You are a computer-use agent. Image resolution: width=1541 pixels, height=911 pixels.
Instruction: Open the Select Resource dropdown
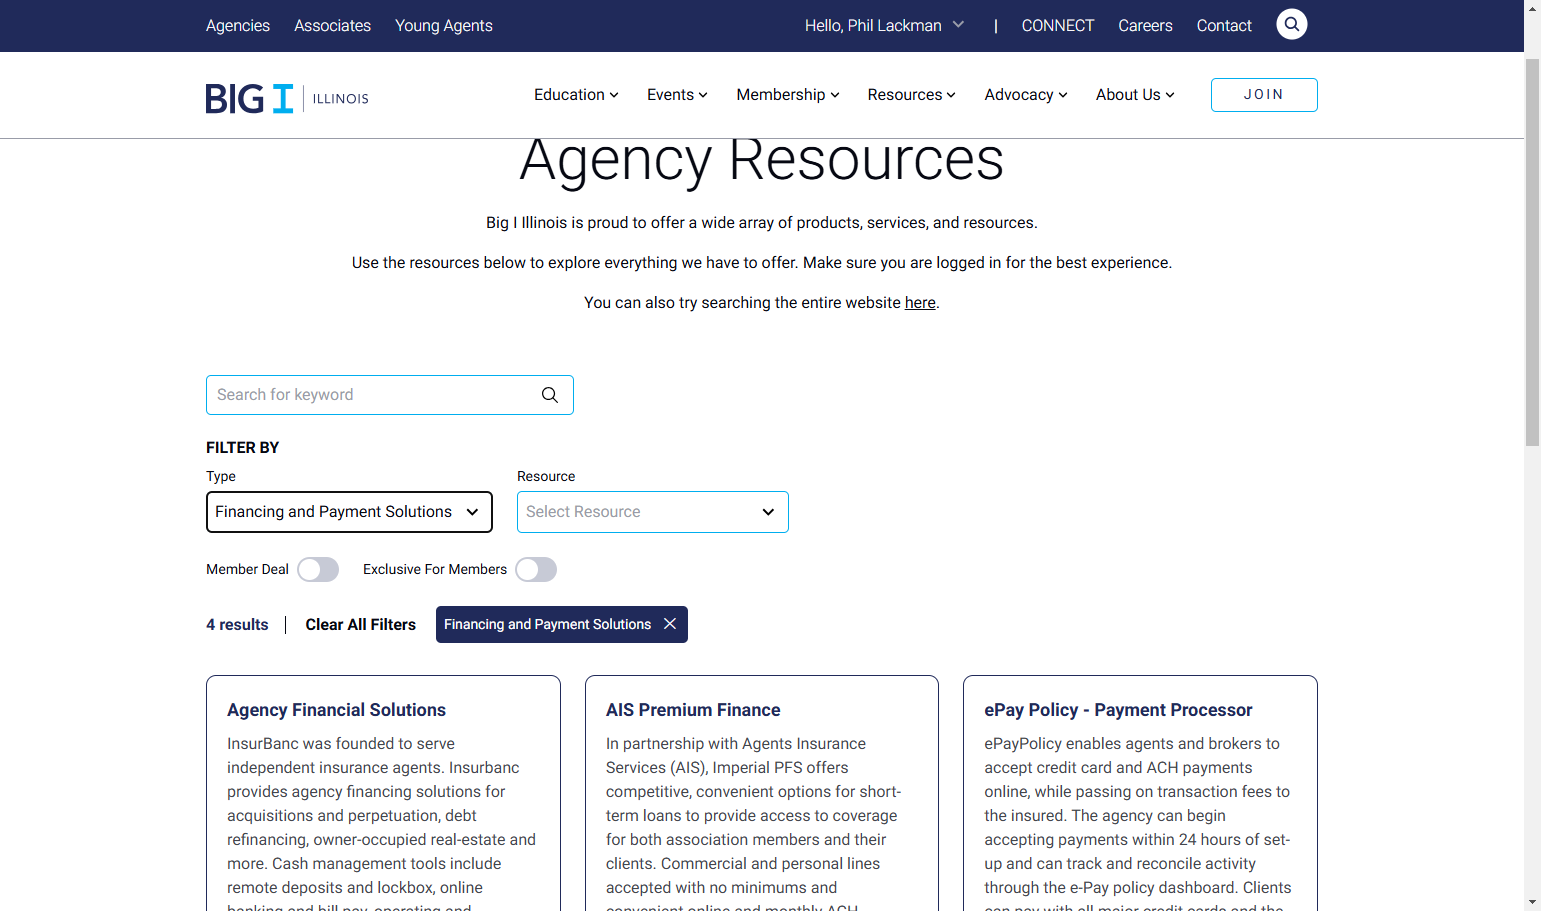click(x=653, y=512)
